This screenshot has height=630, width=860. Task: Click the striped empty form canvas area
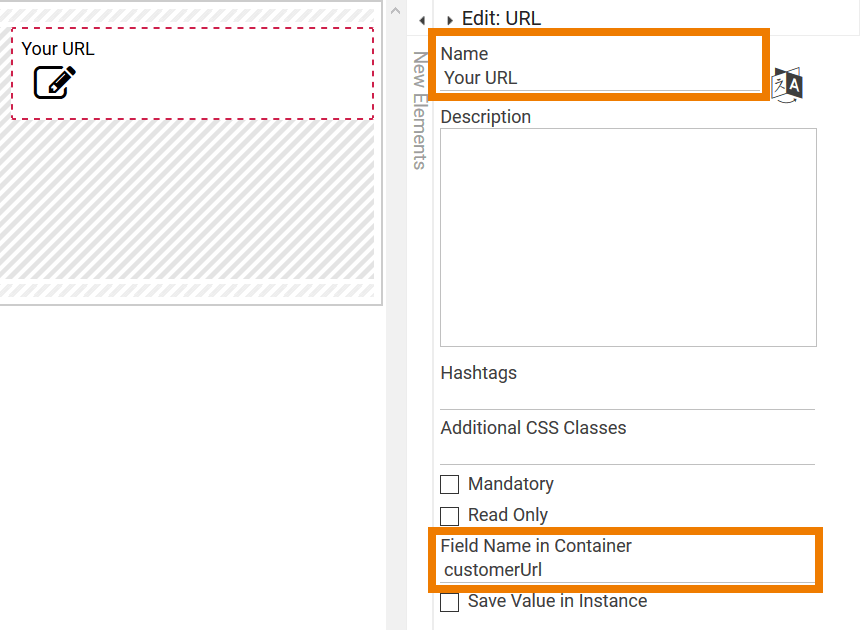pos(190,200)
